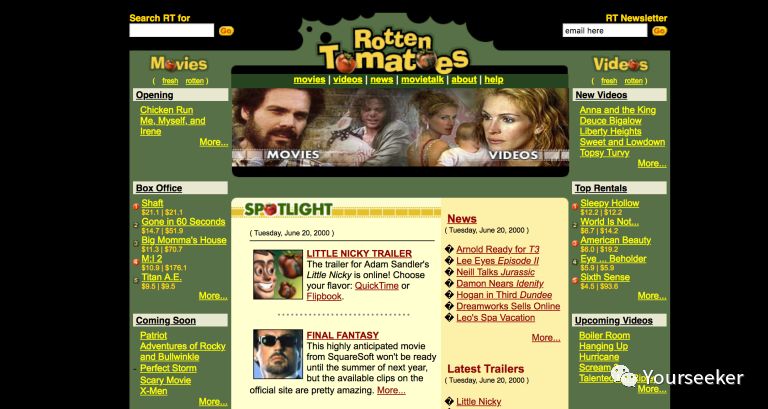Expand More under Opening movies
The image size is (768, 409).
[213, 142]
